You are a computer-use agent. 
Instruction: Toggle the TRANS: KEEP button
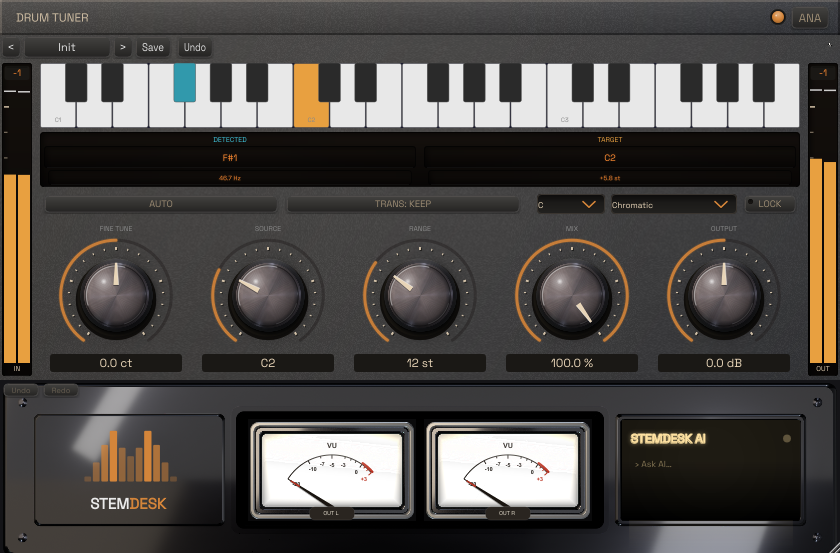pyautogui.click(x=403, y=204)
